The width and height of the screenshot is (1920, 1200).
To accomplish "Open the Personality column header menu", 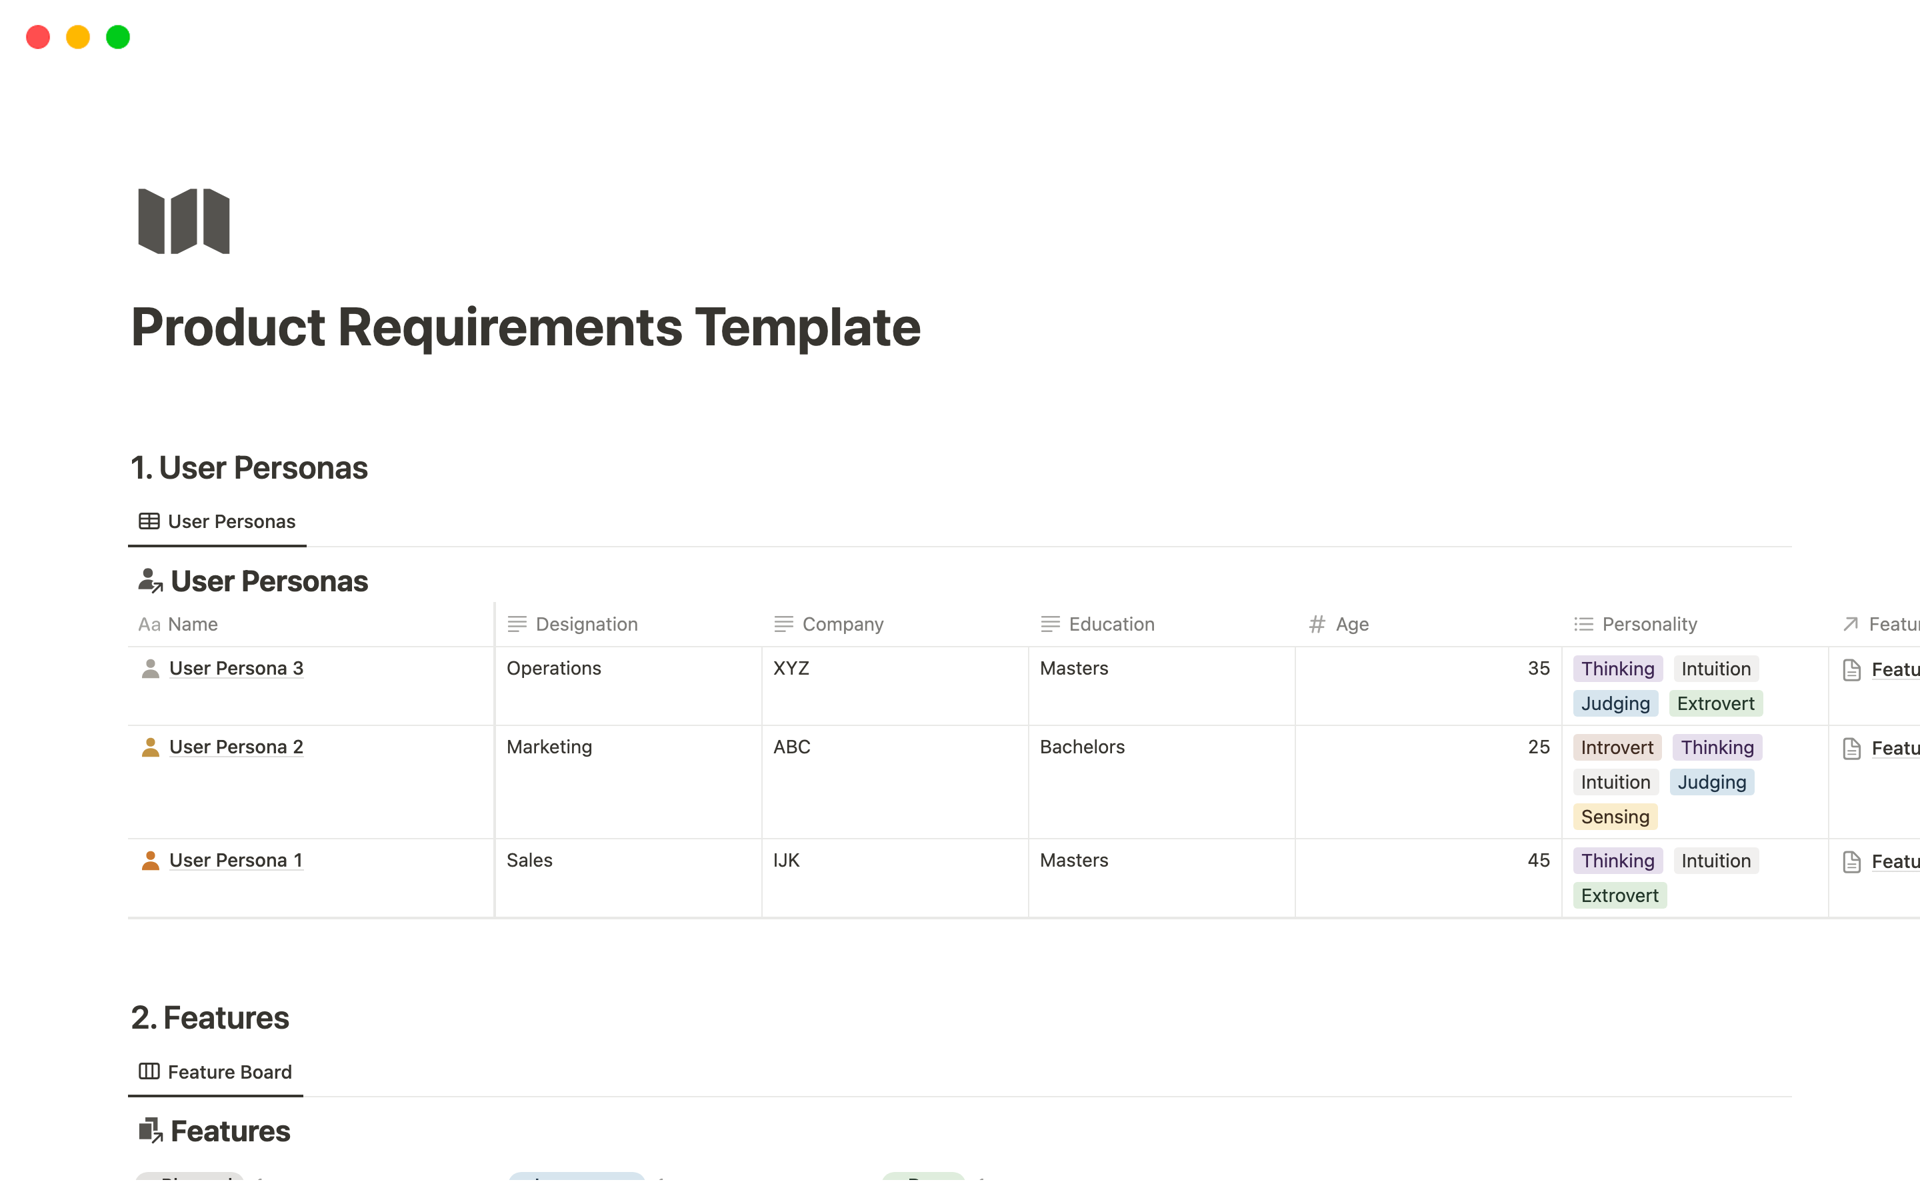I will (x=1648, y=625).
